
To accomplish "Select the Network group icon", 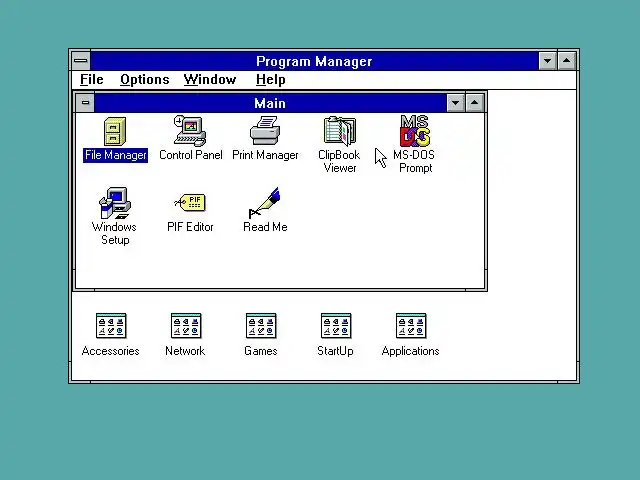I will pyautogui.click(x=186, y=326).
